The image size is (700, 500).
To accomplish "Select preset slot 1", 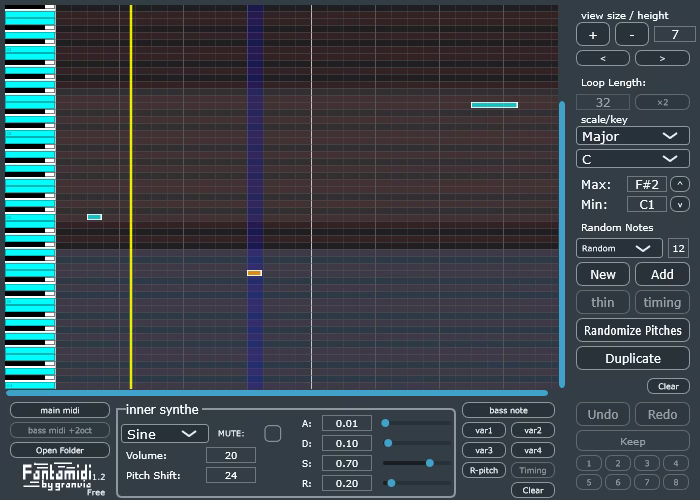I will pos(589,463).
